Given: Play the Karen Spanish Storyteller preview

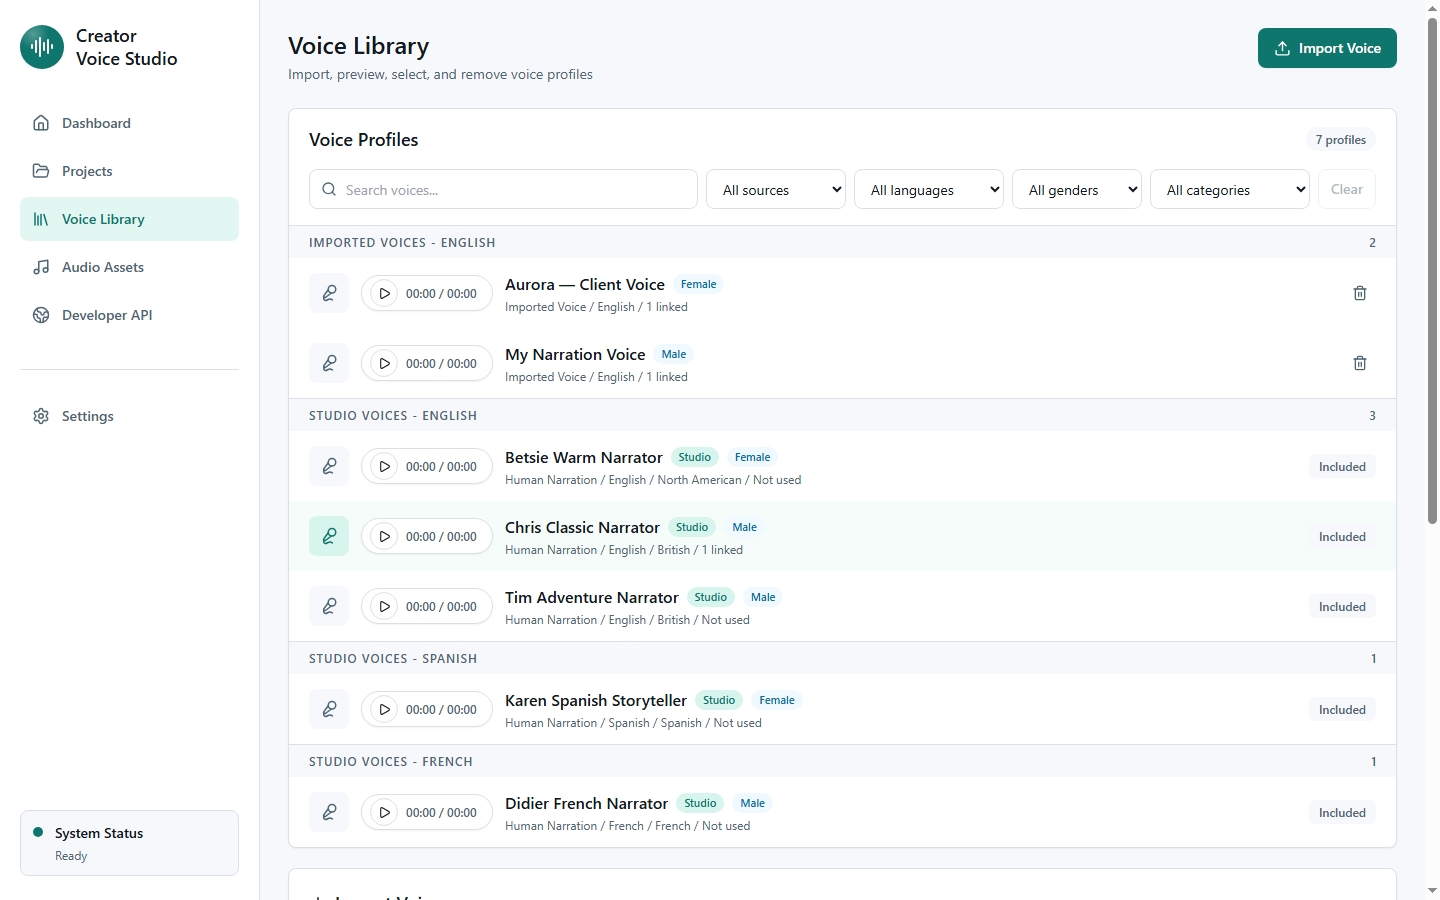Looking at the screenshot, I should [x=385, y=709].
